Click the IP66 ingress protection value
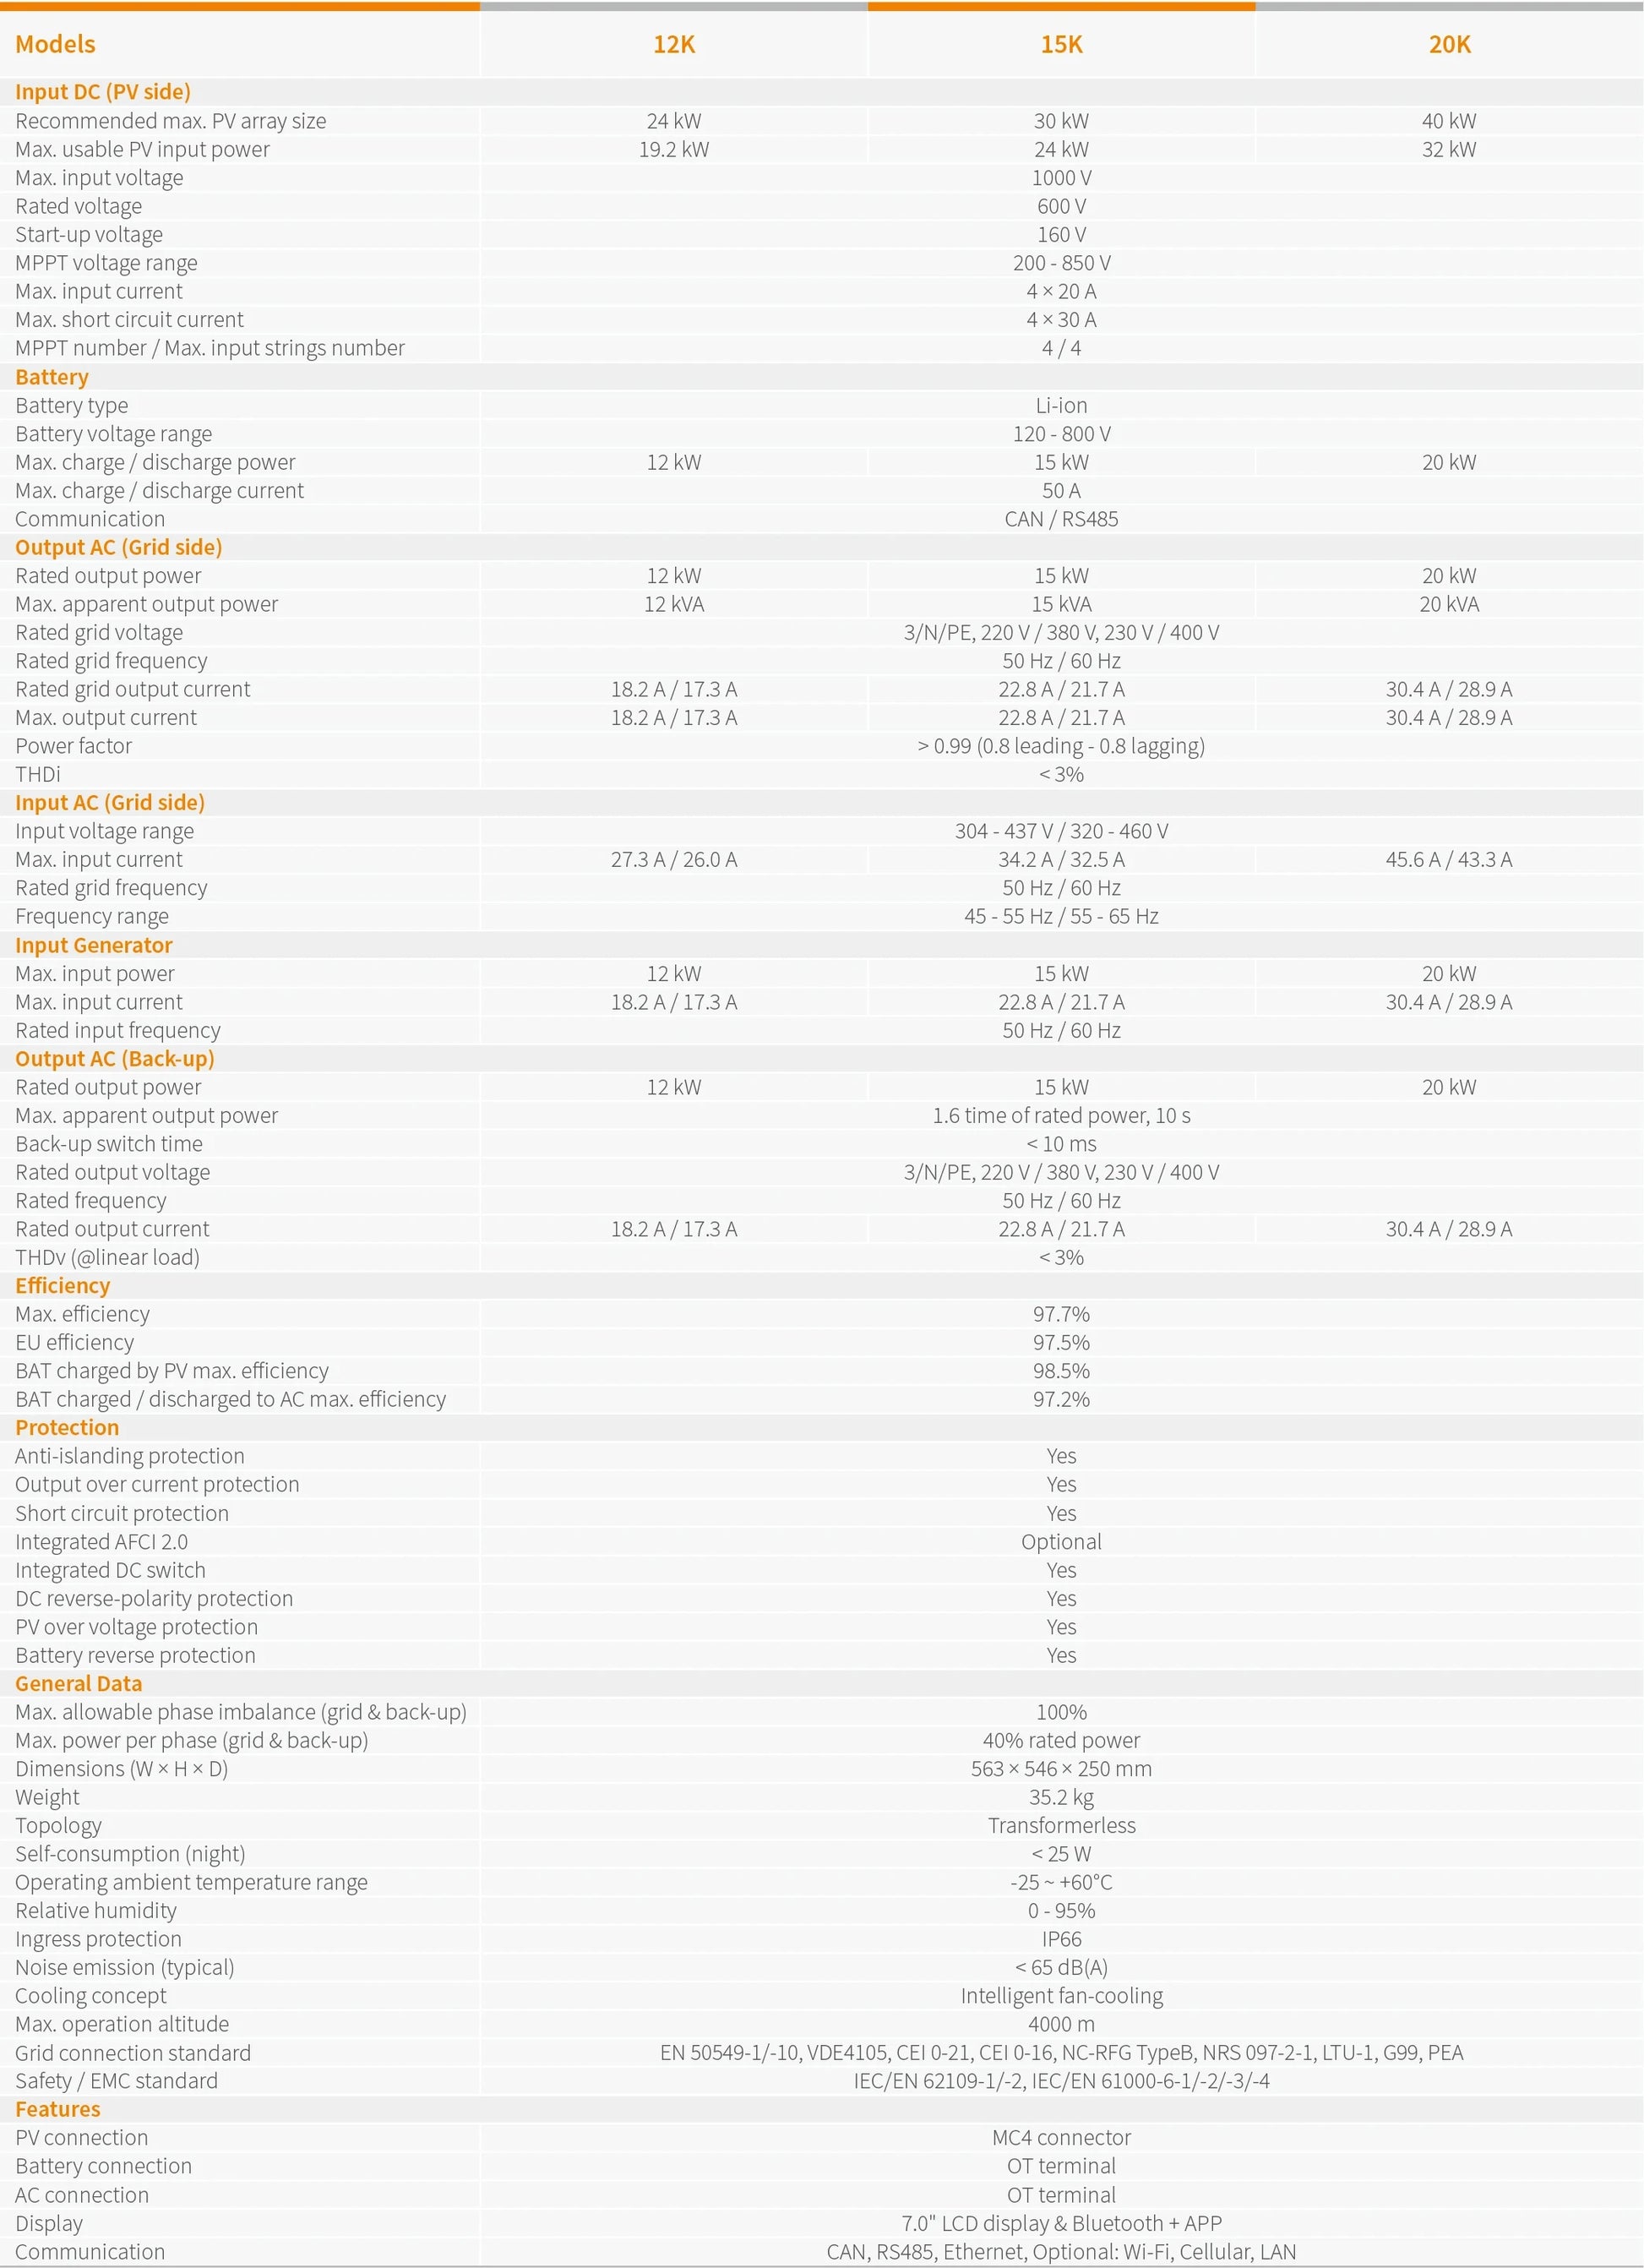Screen dimensions: 1644x2268 1061,1938
